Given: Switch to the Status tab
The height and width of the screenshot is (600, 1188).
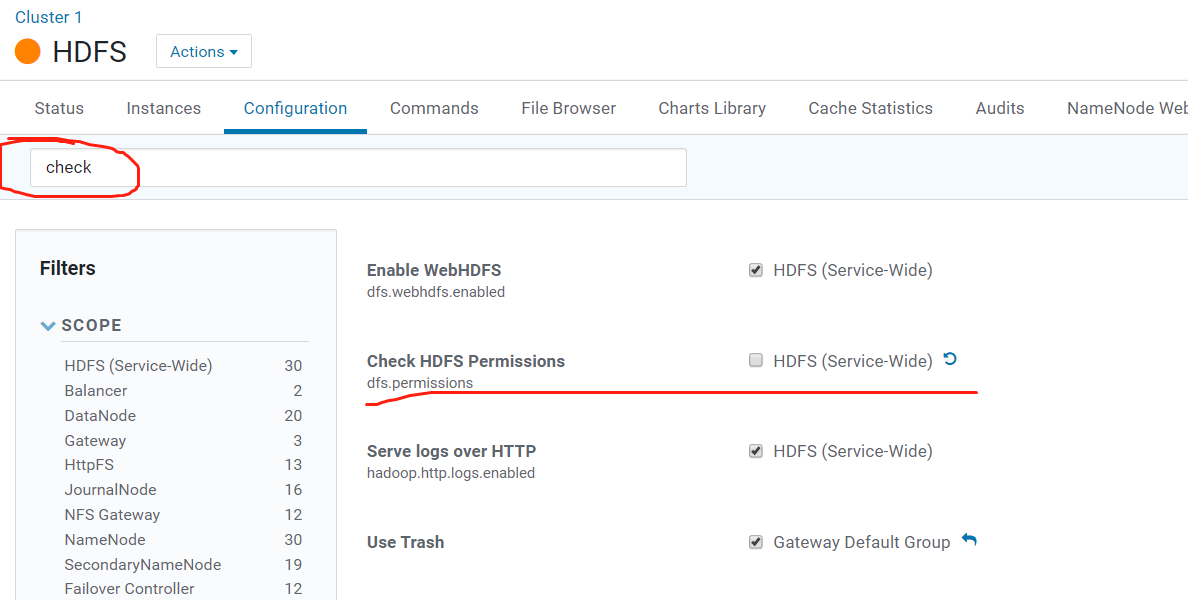Looking at the screenshot, I should pos(58,107).
